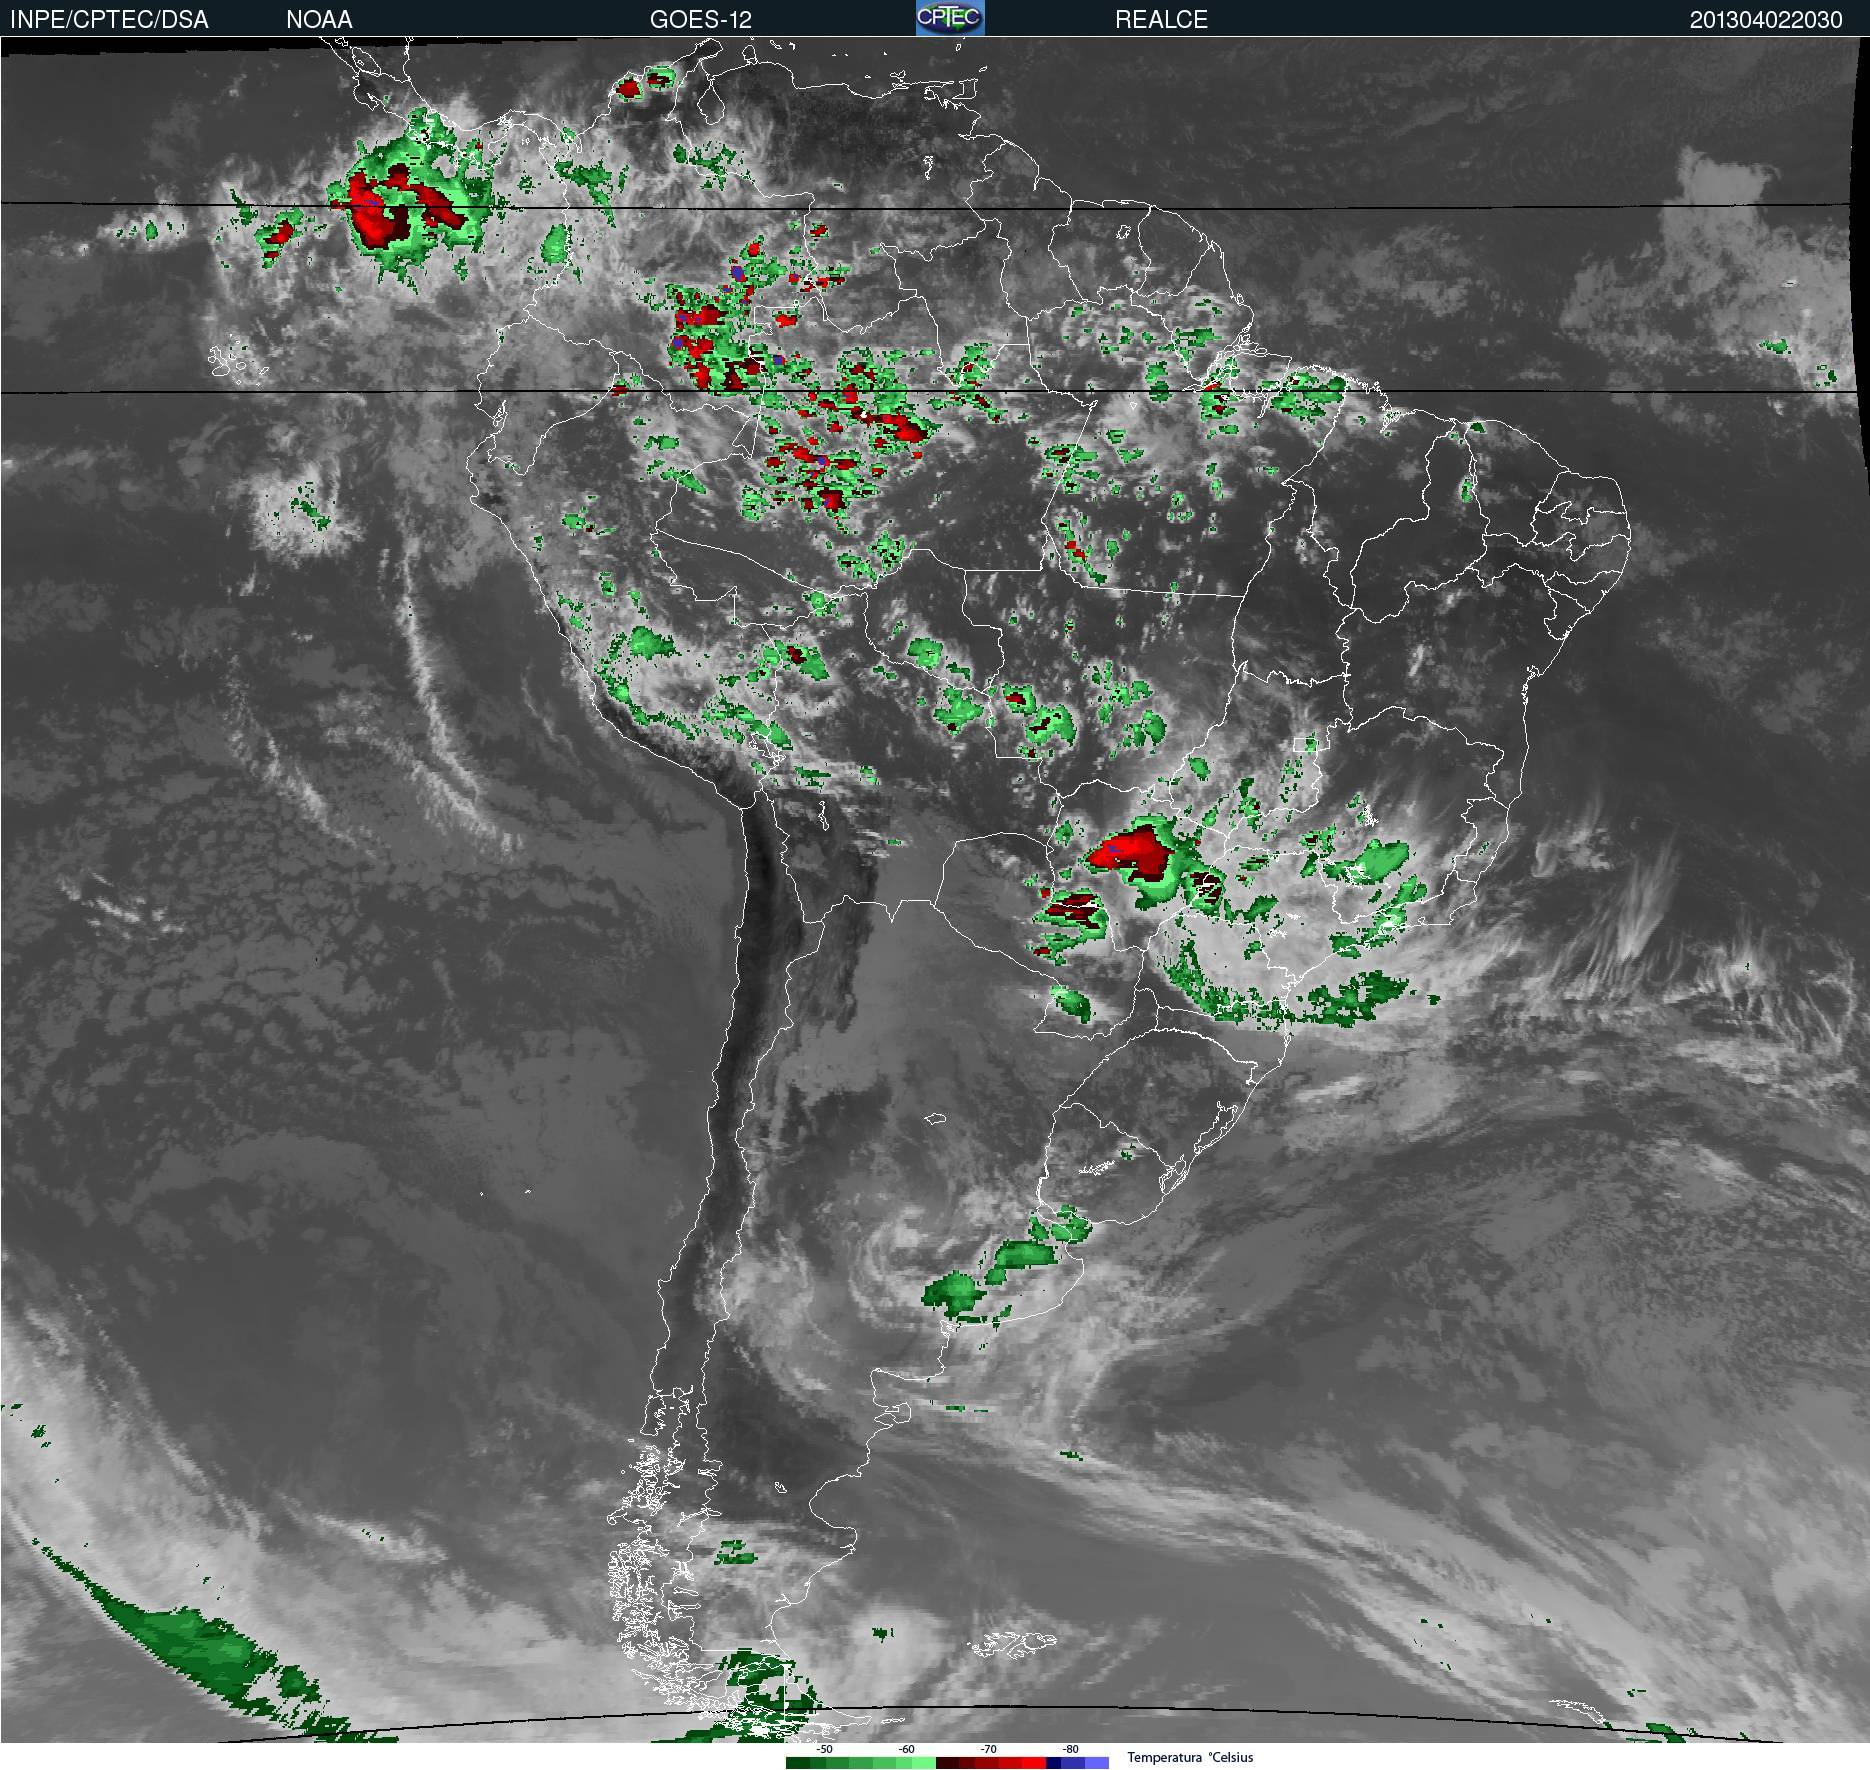Viewport: 1870px width, 1770px height.
Task: Click the GOES-12 satellite label
Action: coord(700,20)
